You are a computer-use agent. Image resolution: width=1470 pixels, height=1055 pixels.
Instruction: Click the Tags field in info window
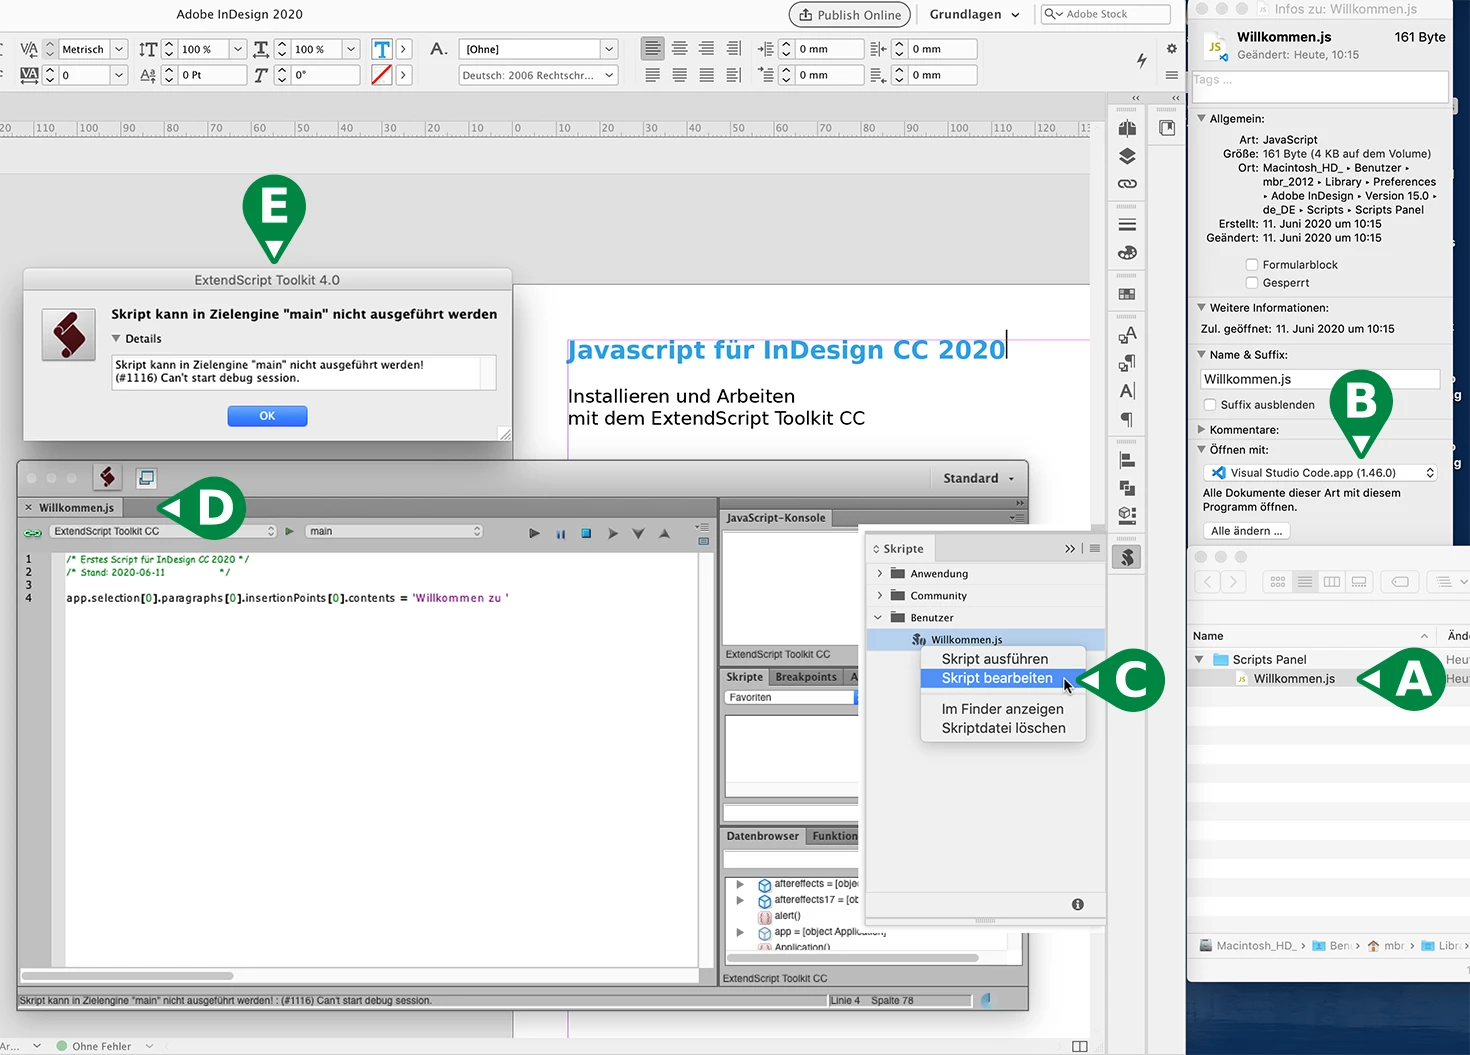[1320, 86]
